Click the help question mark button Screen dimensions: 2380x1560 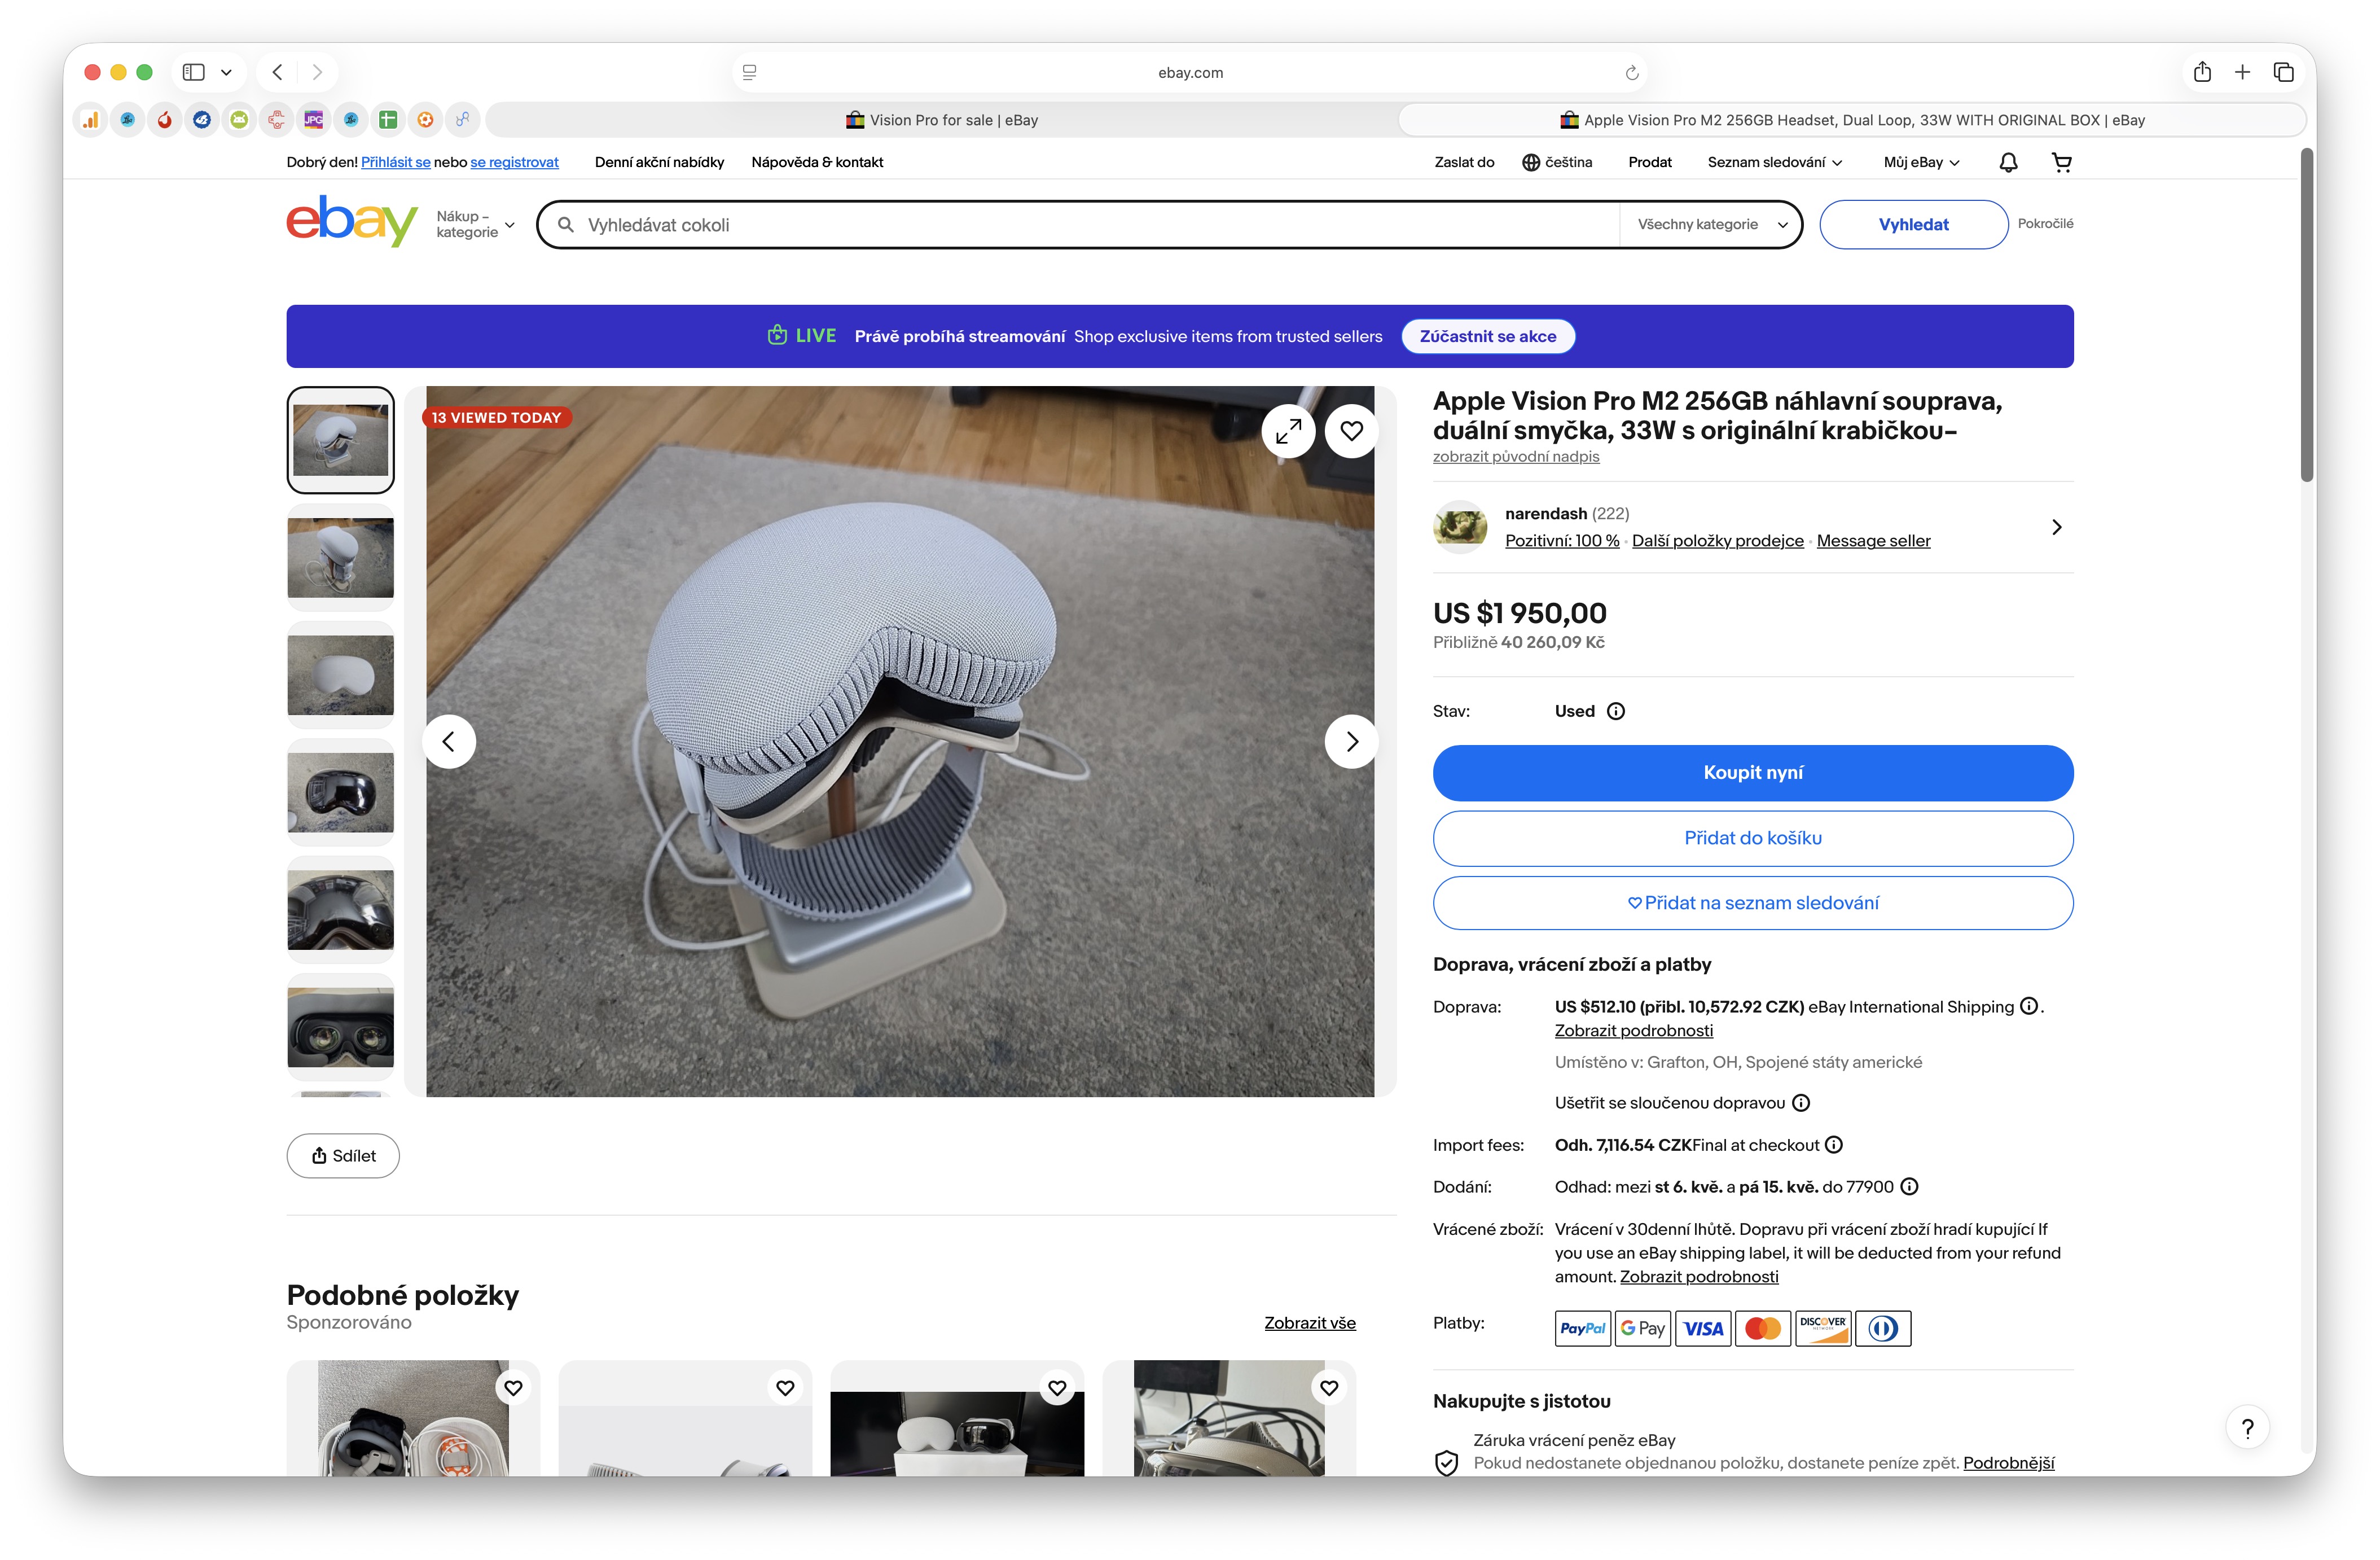point(2247,1427)
